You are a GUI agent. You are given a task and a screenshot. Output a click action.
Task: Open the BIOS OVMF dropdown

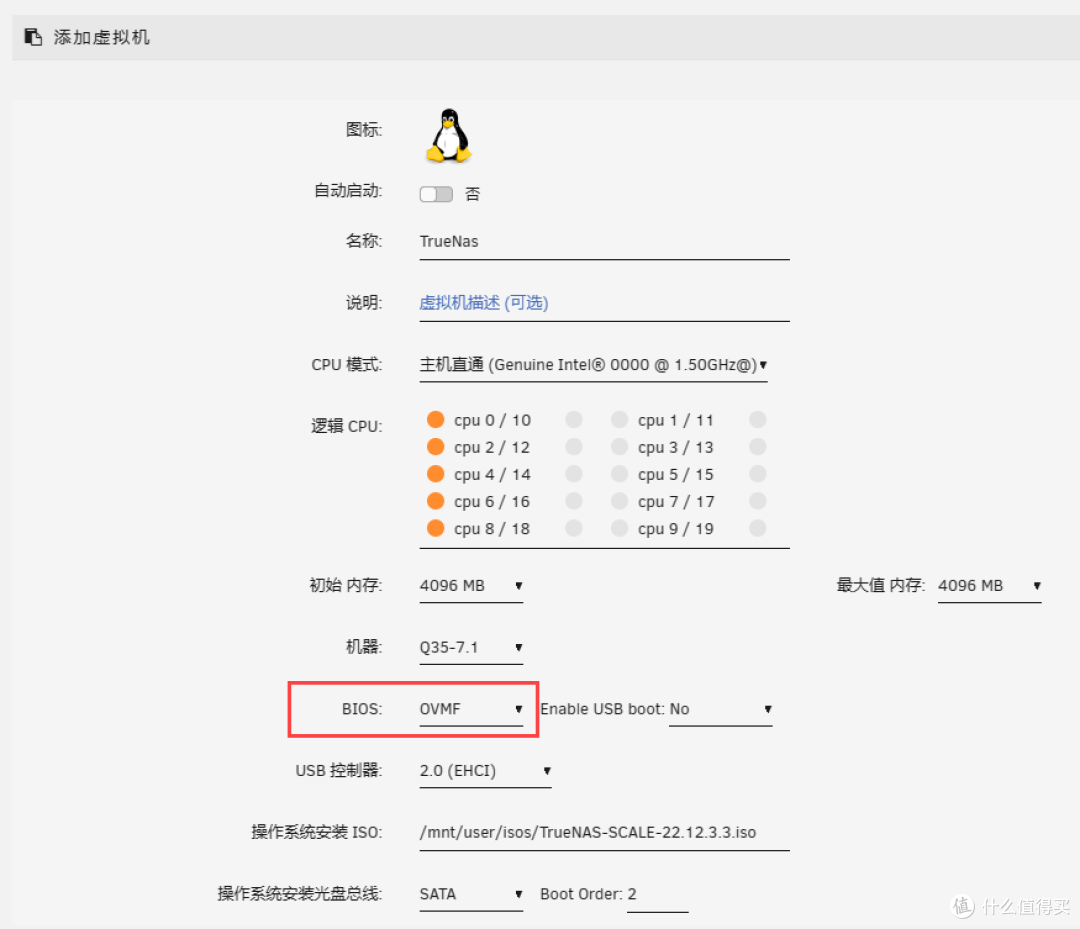pyautogui.click(x=471, y=709)
